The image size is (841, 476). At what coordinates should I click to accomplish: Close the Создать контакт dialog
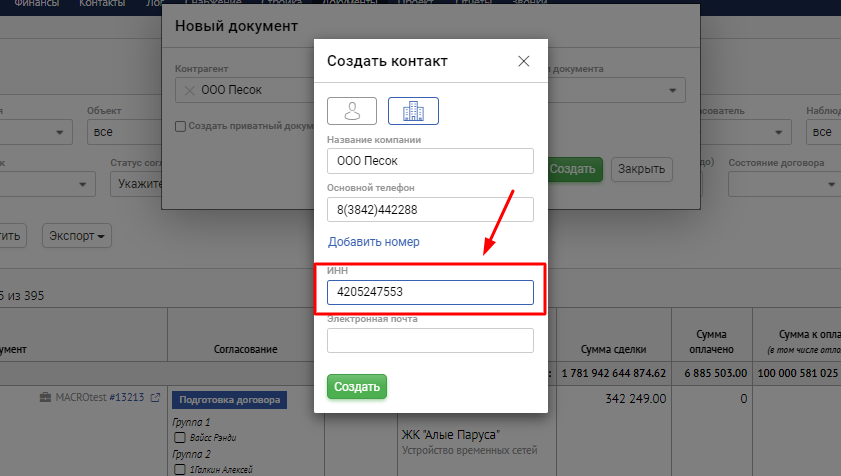523,61
